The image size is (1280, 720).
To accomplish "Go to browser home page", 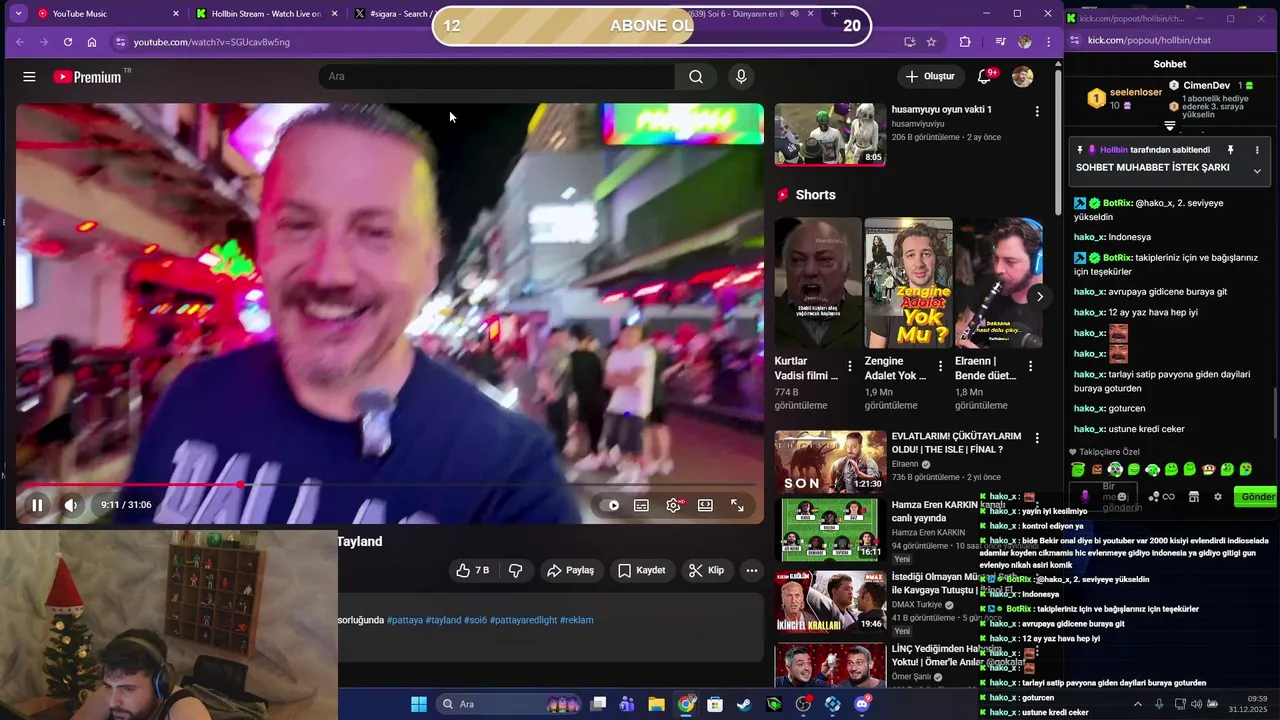I will pyautogui.click(x=92, y=42).
